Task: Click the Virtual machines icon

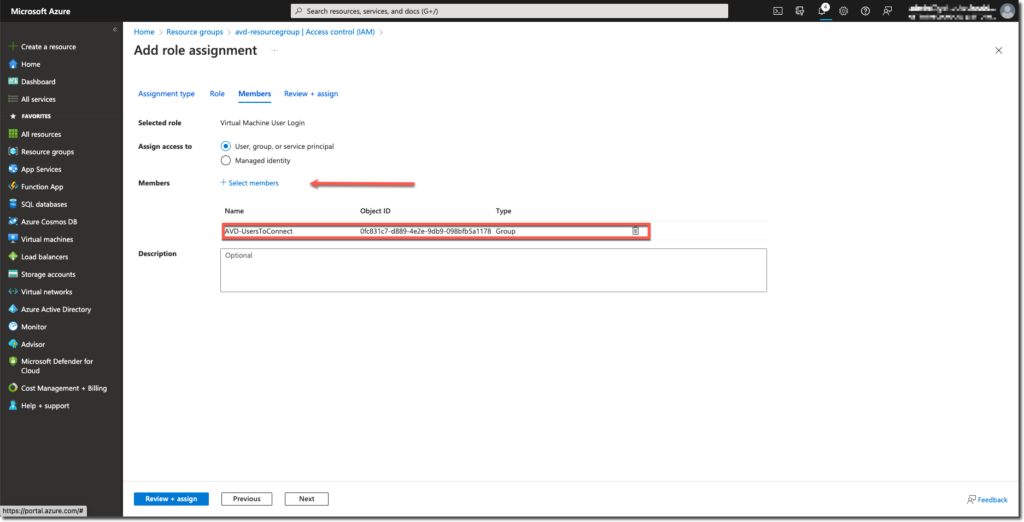Action: [12, 239]
